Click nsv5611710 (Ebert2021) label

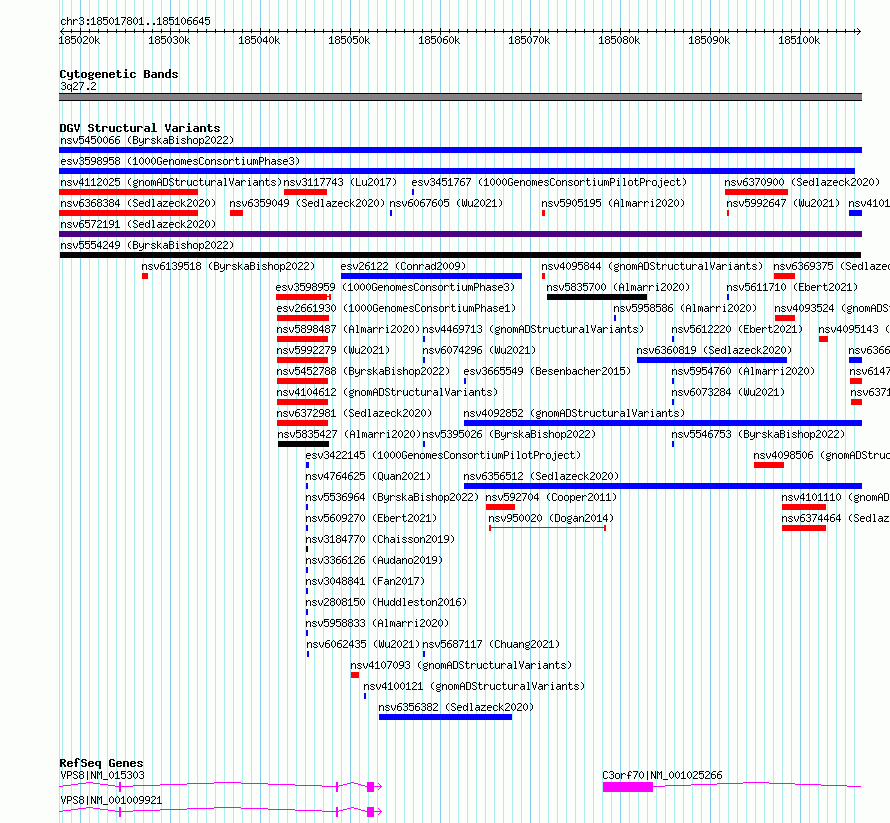click(x=792, y=287)
